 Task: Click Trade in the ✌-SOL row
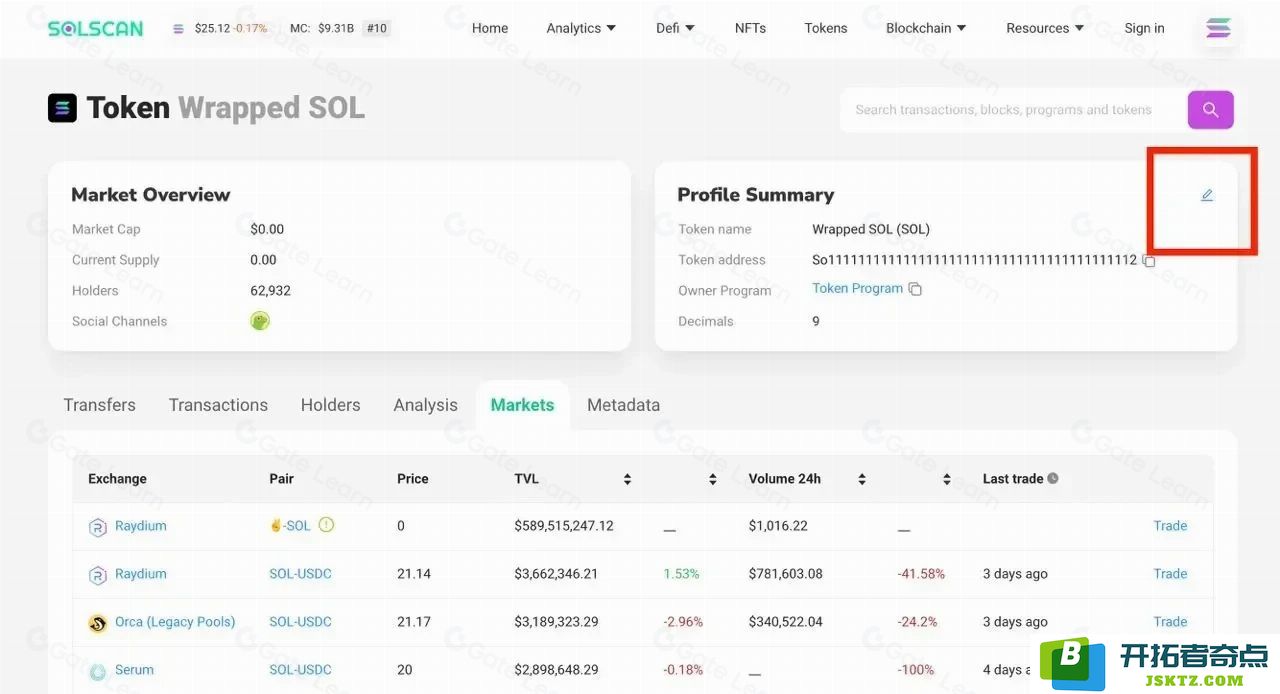click(1170, 526)
